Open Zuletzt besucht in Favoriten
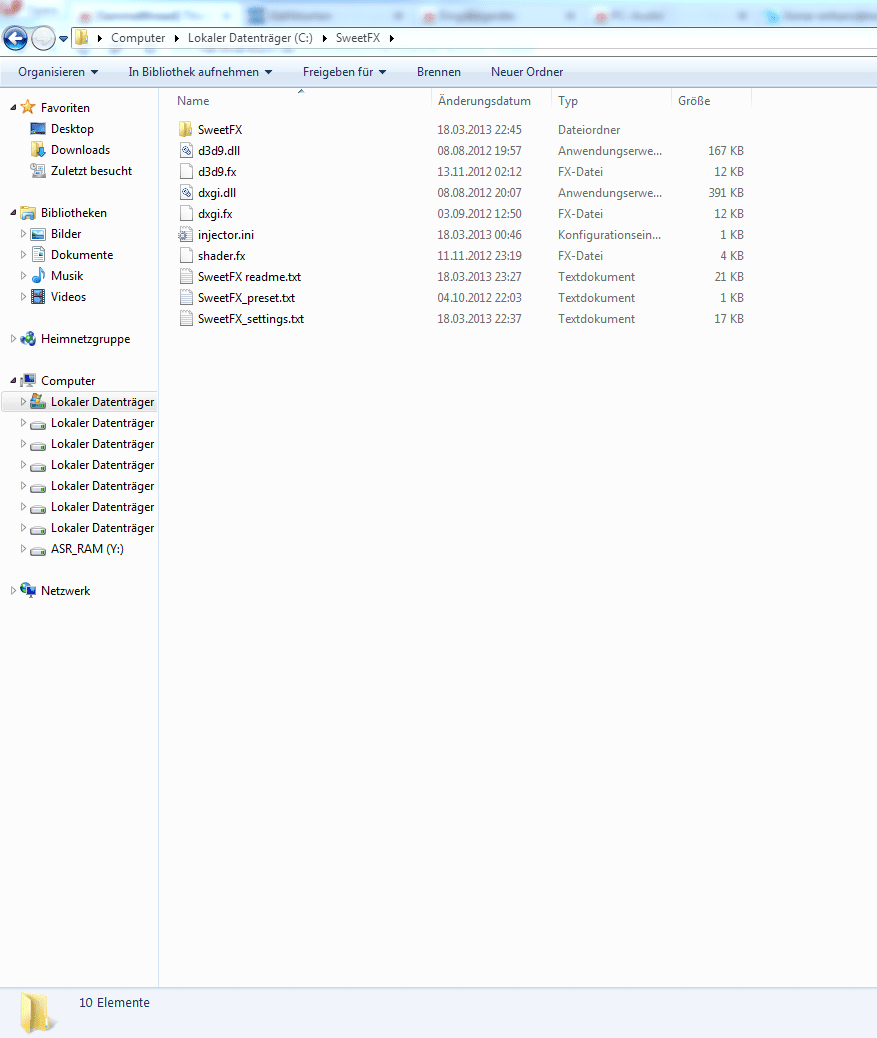The image size is (877, 1038). (x=91, y=171)
